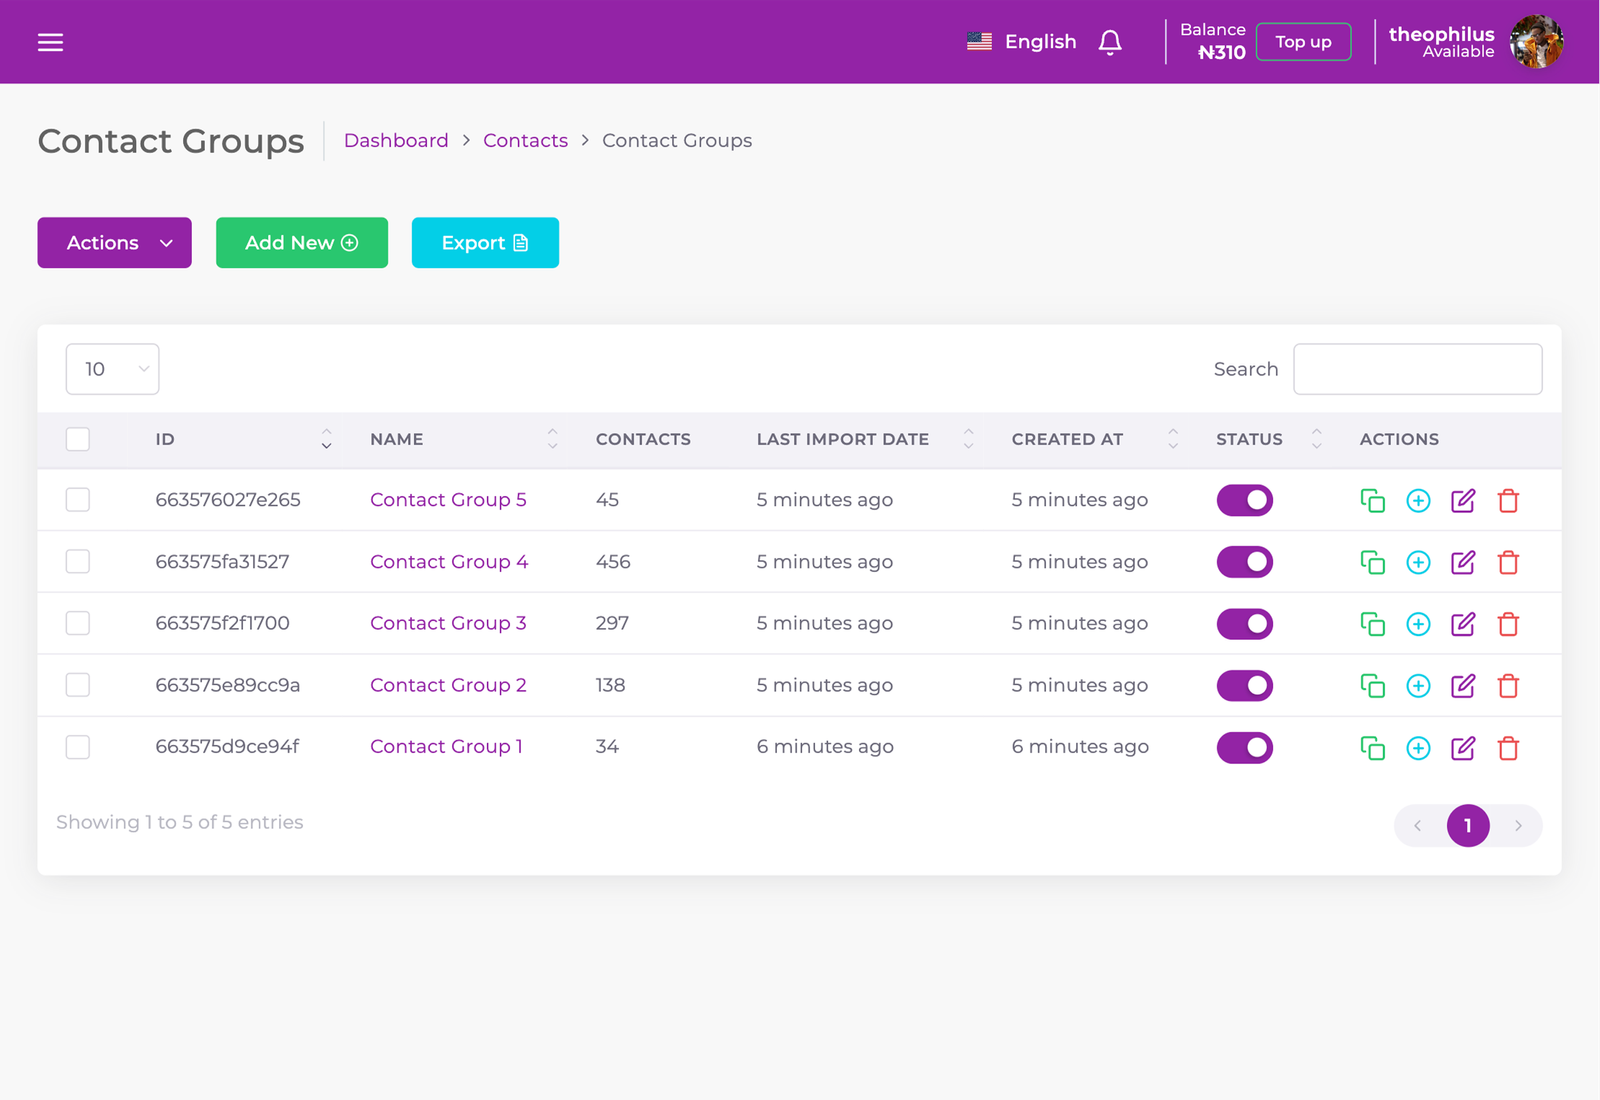Open Contact Group 3 link

[x=448, y=623]
